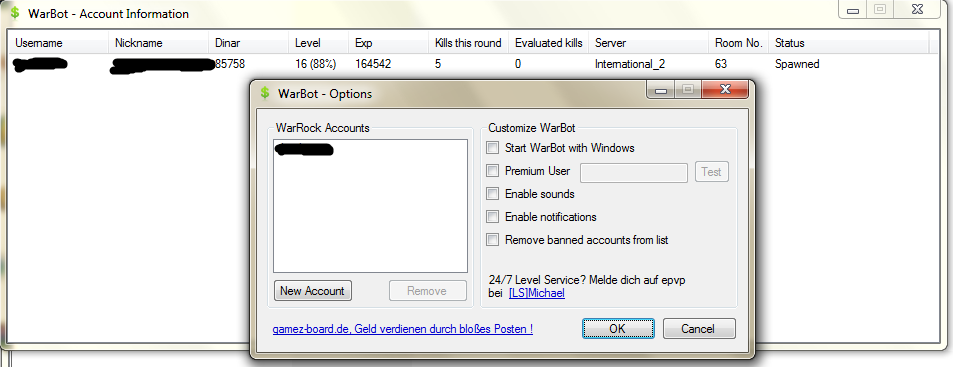The height and width of the screenshot is (367, 953).
Task: Click the Dinar value 85758
Action: point(230,64)
